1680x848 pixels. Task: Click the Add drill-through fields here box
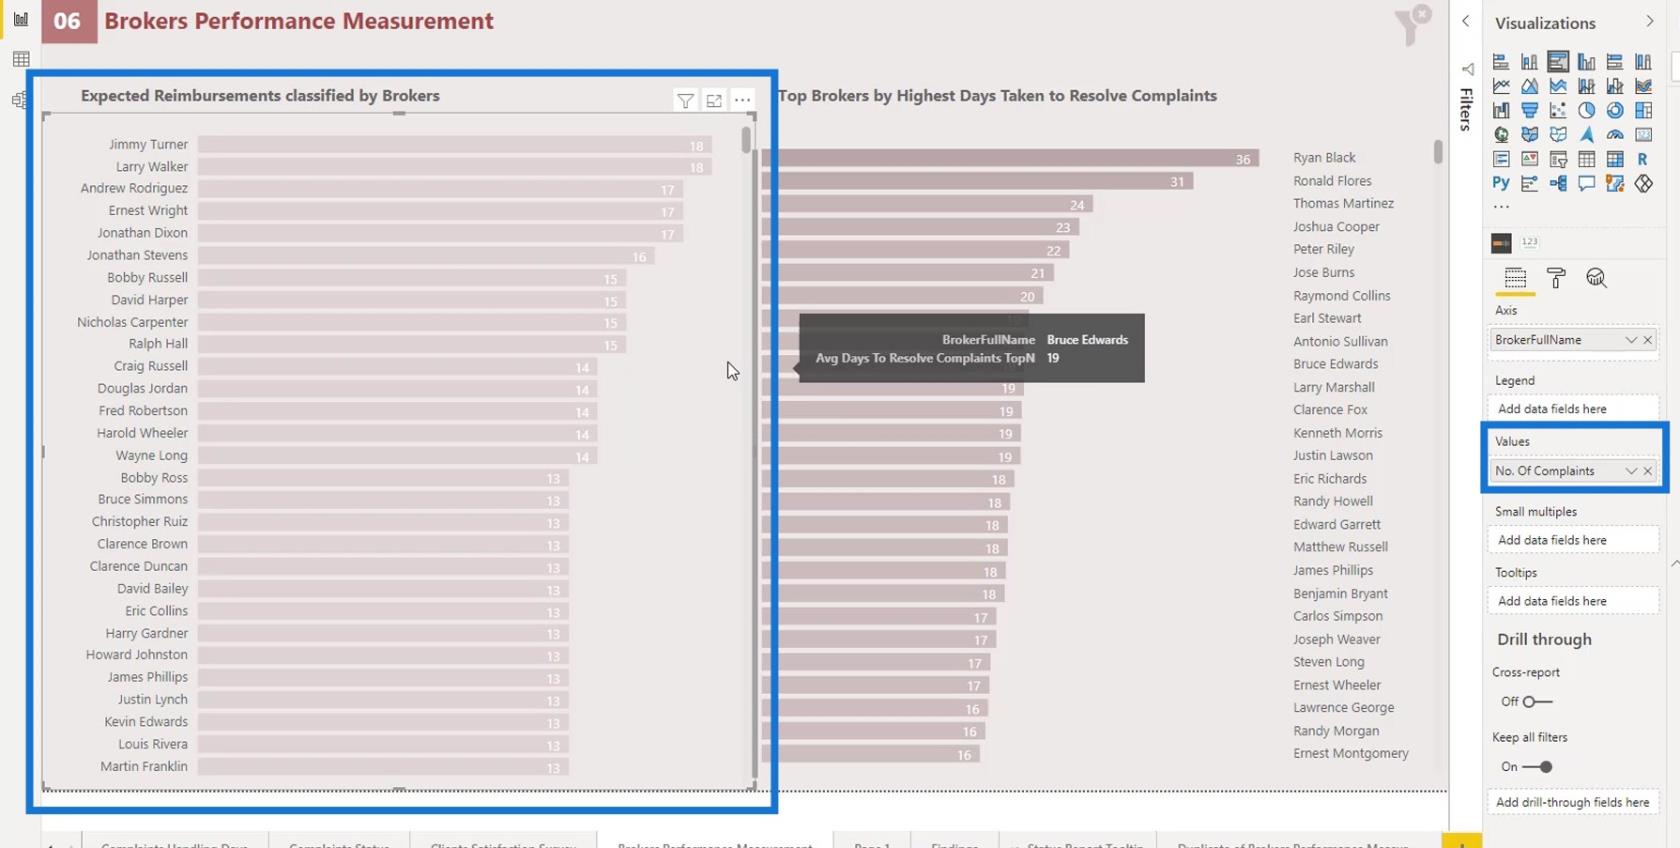[1572, 802]
